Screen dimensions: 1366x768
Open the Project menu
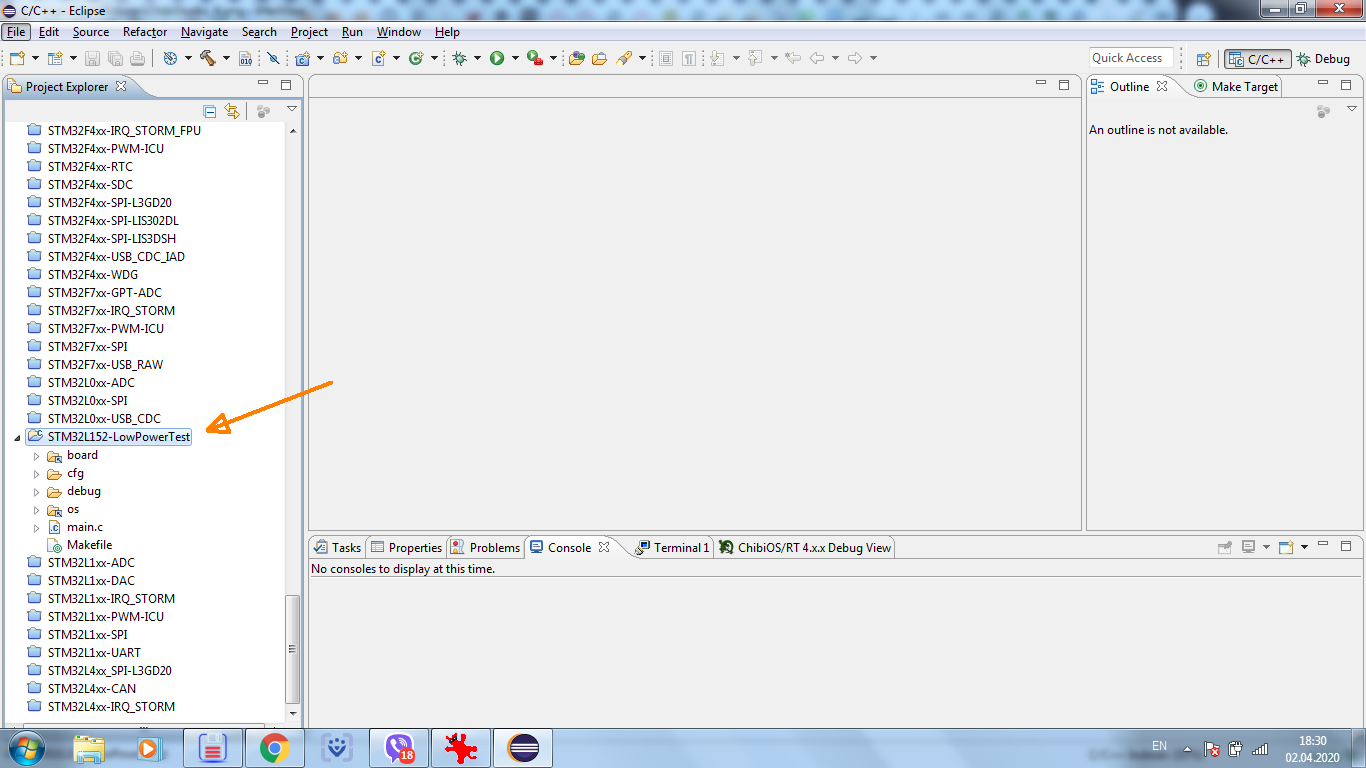(x=309, y=32)
